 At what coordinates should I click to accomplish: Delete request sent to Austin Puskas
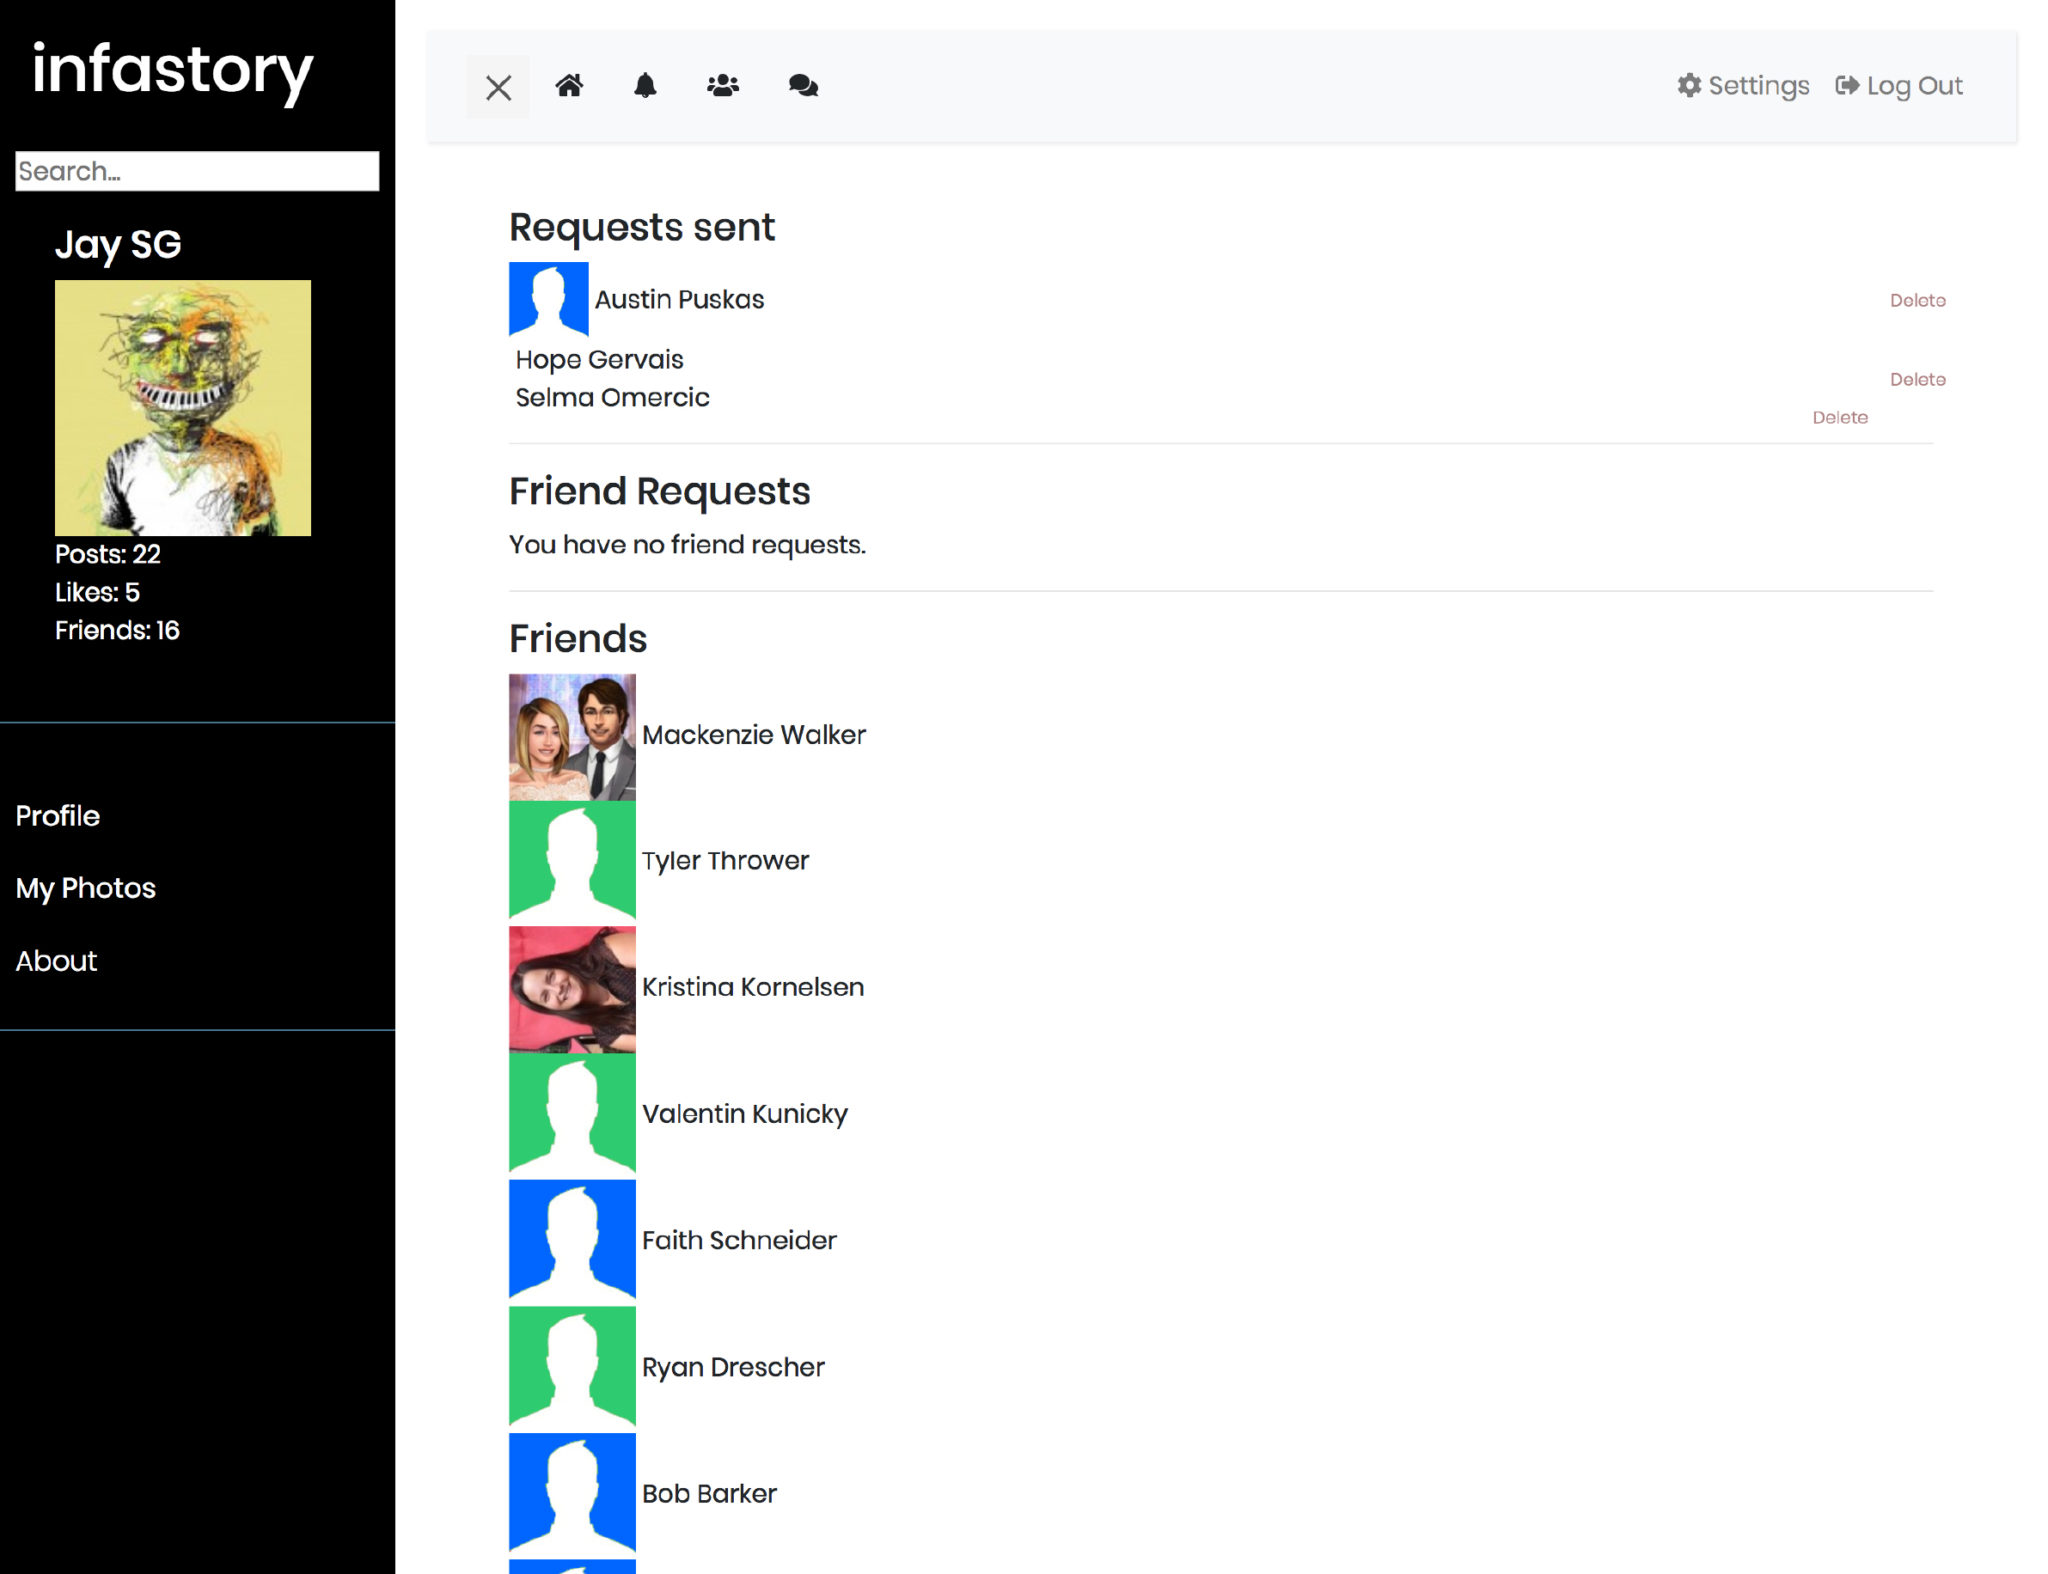1917,300
